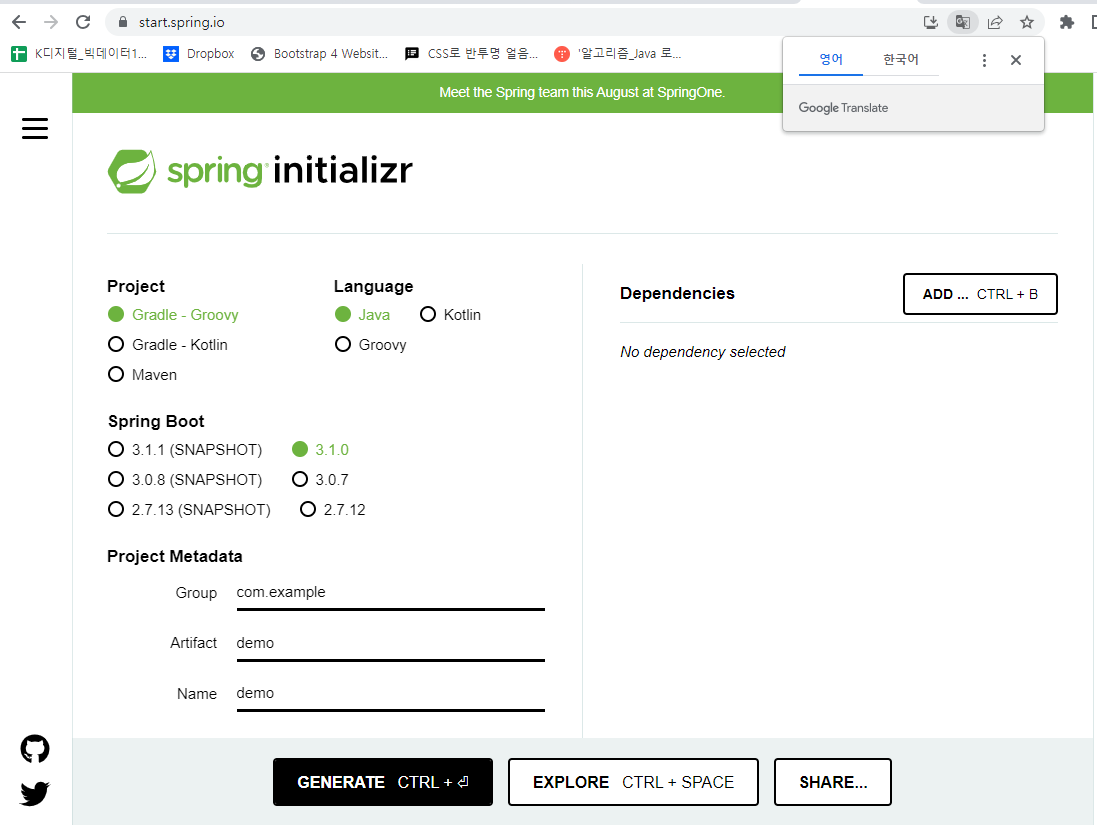Open the hamburger menu on Spring Initializr

tap(35, 129)
